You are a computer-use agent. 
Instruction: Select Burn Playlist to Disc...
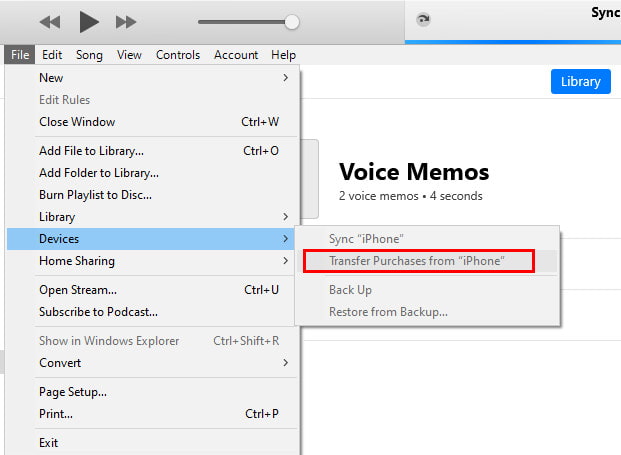pos(152,195)
